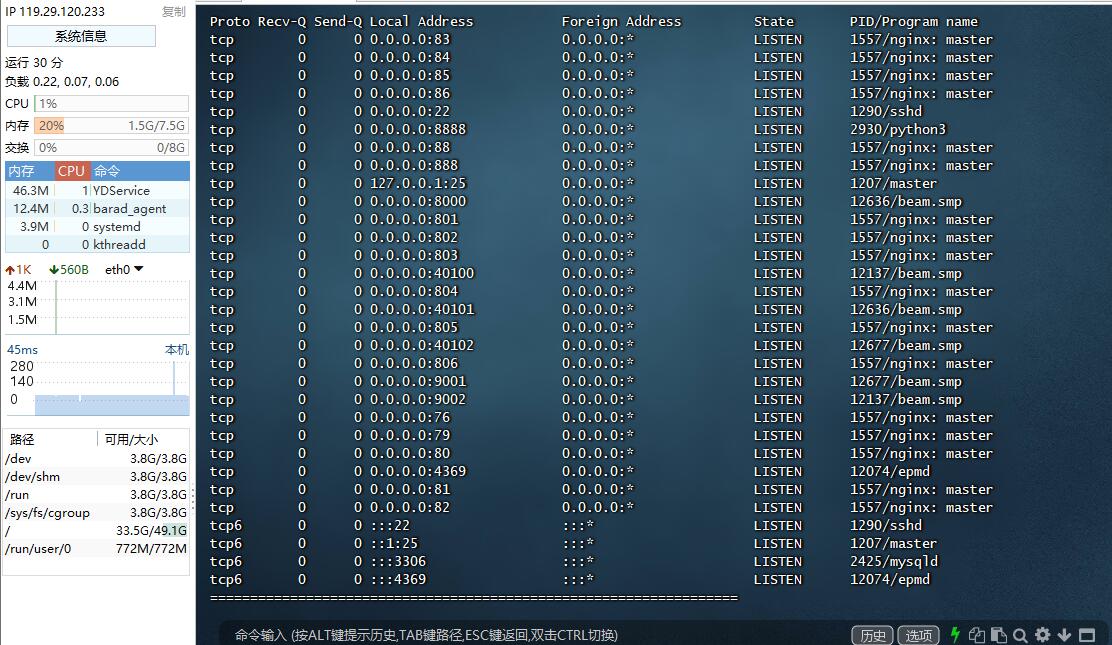1112x645 pixels.
Task: Click 2425/mysqld in terminal output
Action: pyautogui.click(x=894, y=561)
